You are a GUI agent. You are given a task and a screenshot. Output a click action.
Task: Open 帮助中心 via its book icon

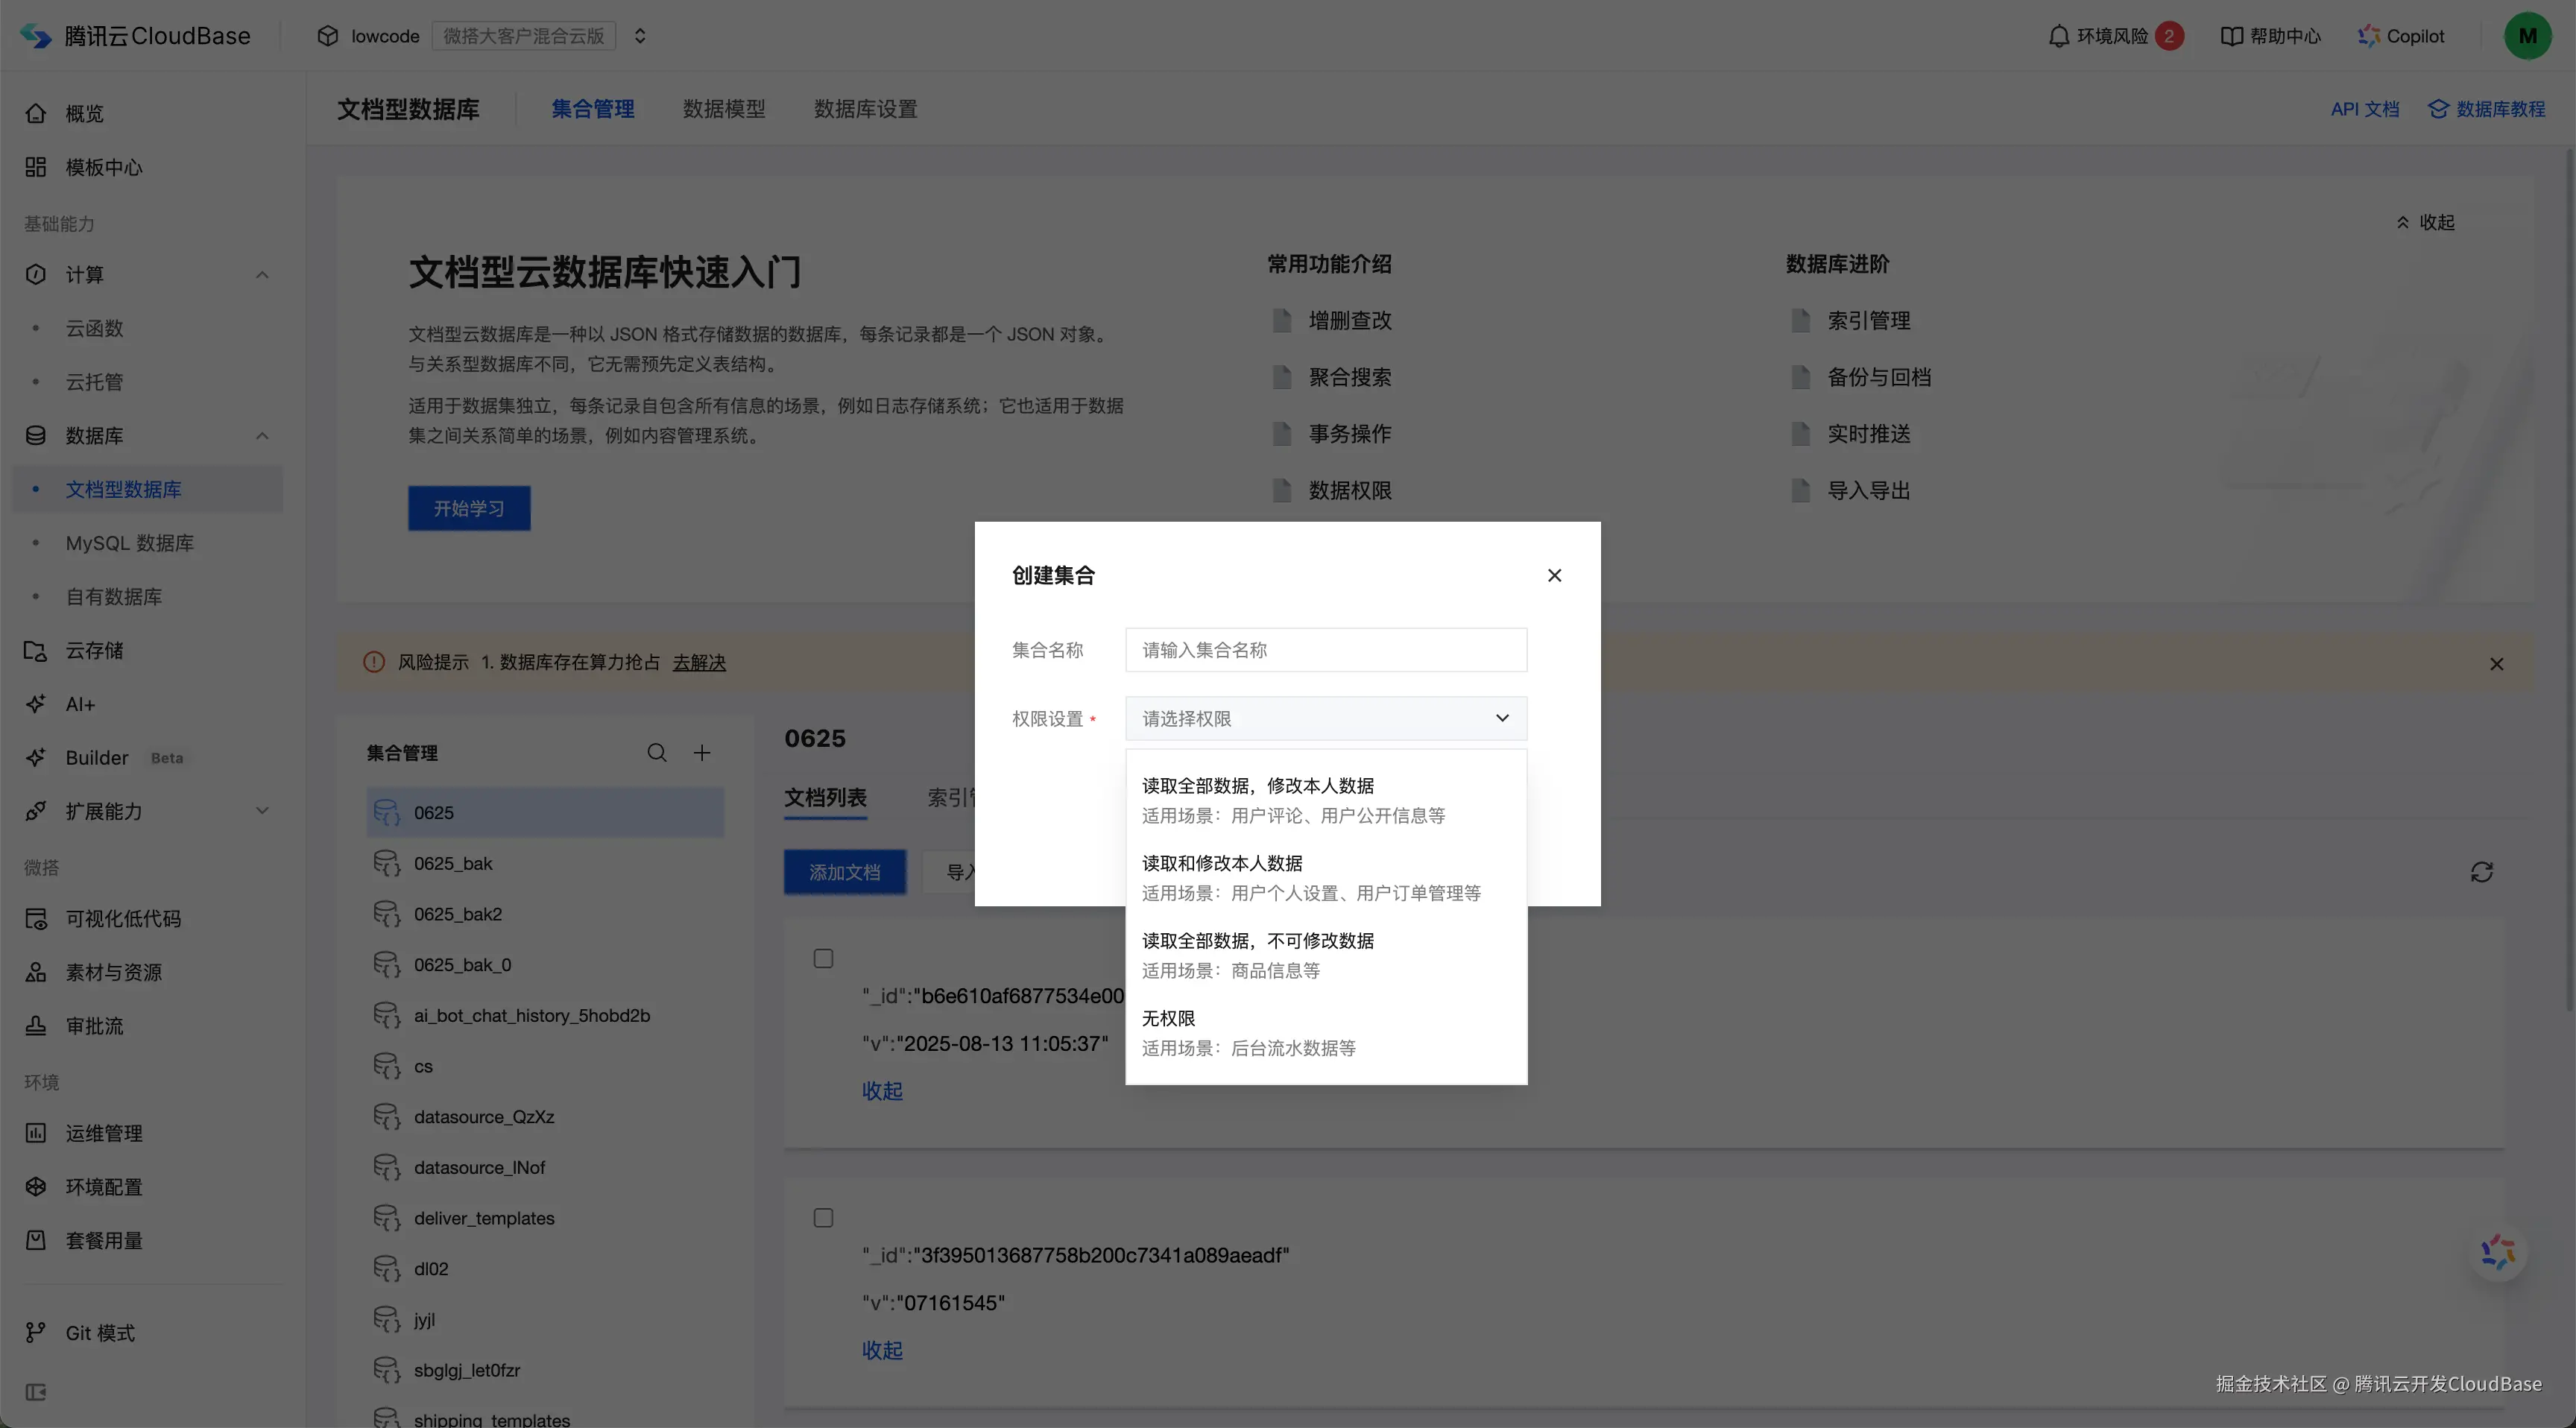click(2232, 35)
